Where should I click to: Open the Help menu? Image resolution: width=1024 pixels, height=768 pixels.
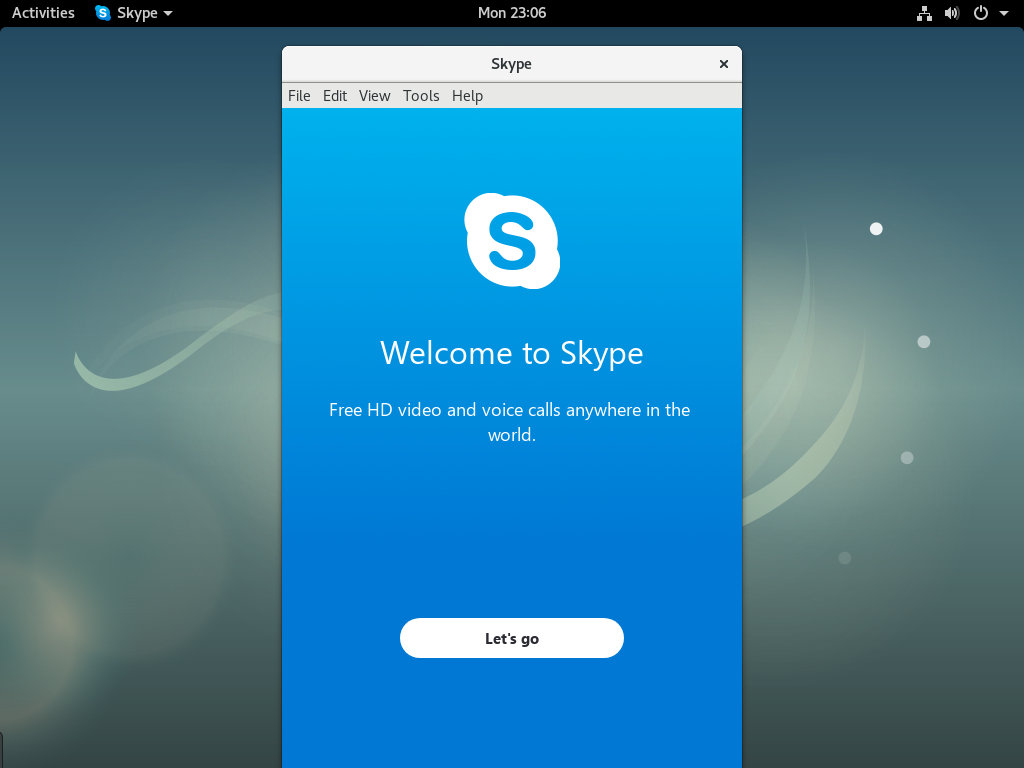468,96
